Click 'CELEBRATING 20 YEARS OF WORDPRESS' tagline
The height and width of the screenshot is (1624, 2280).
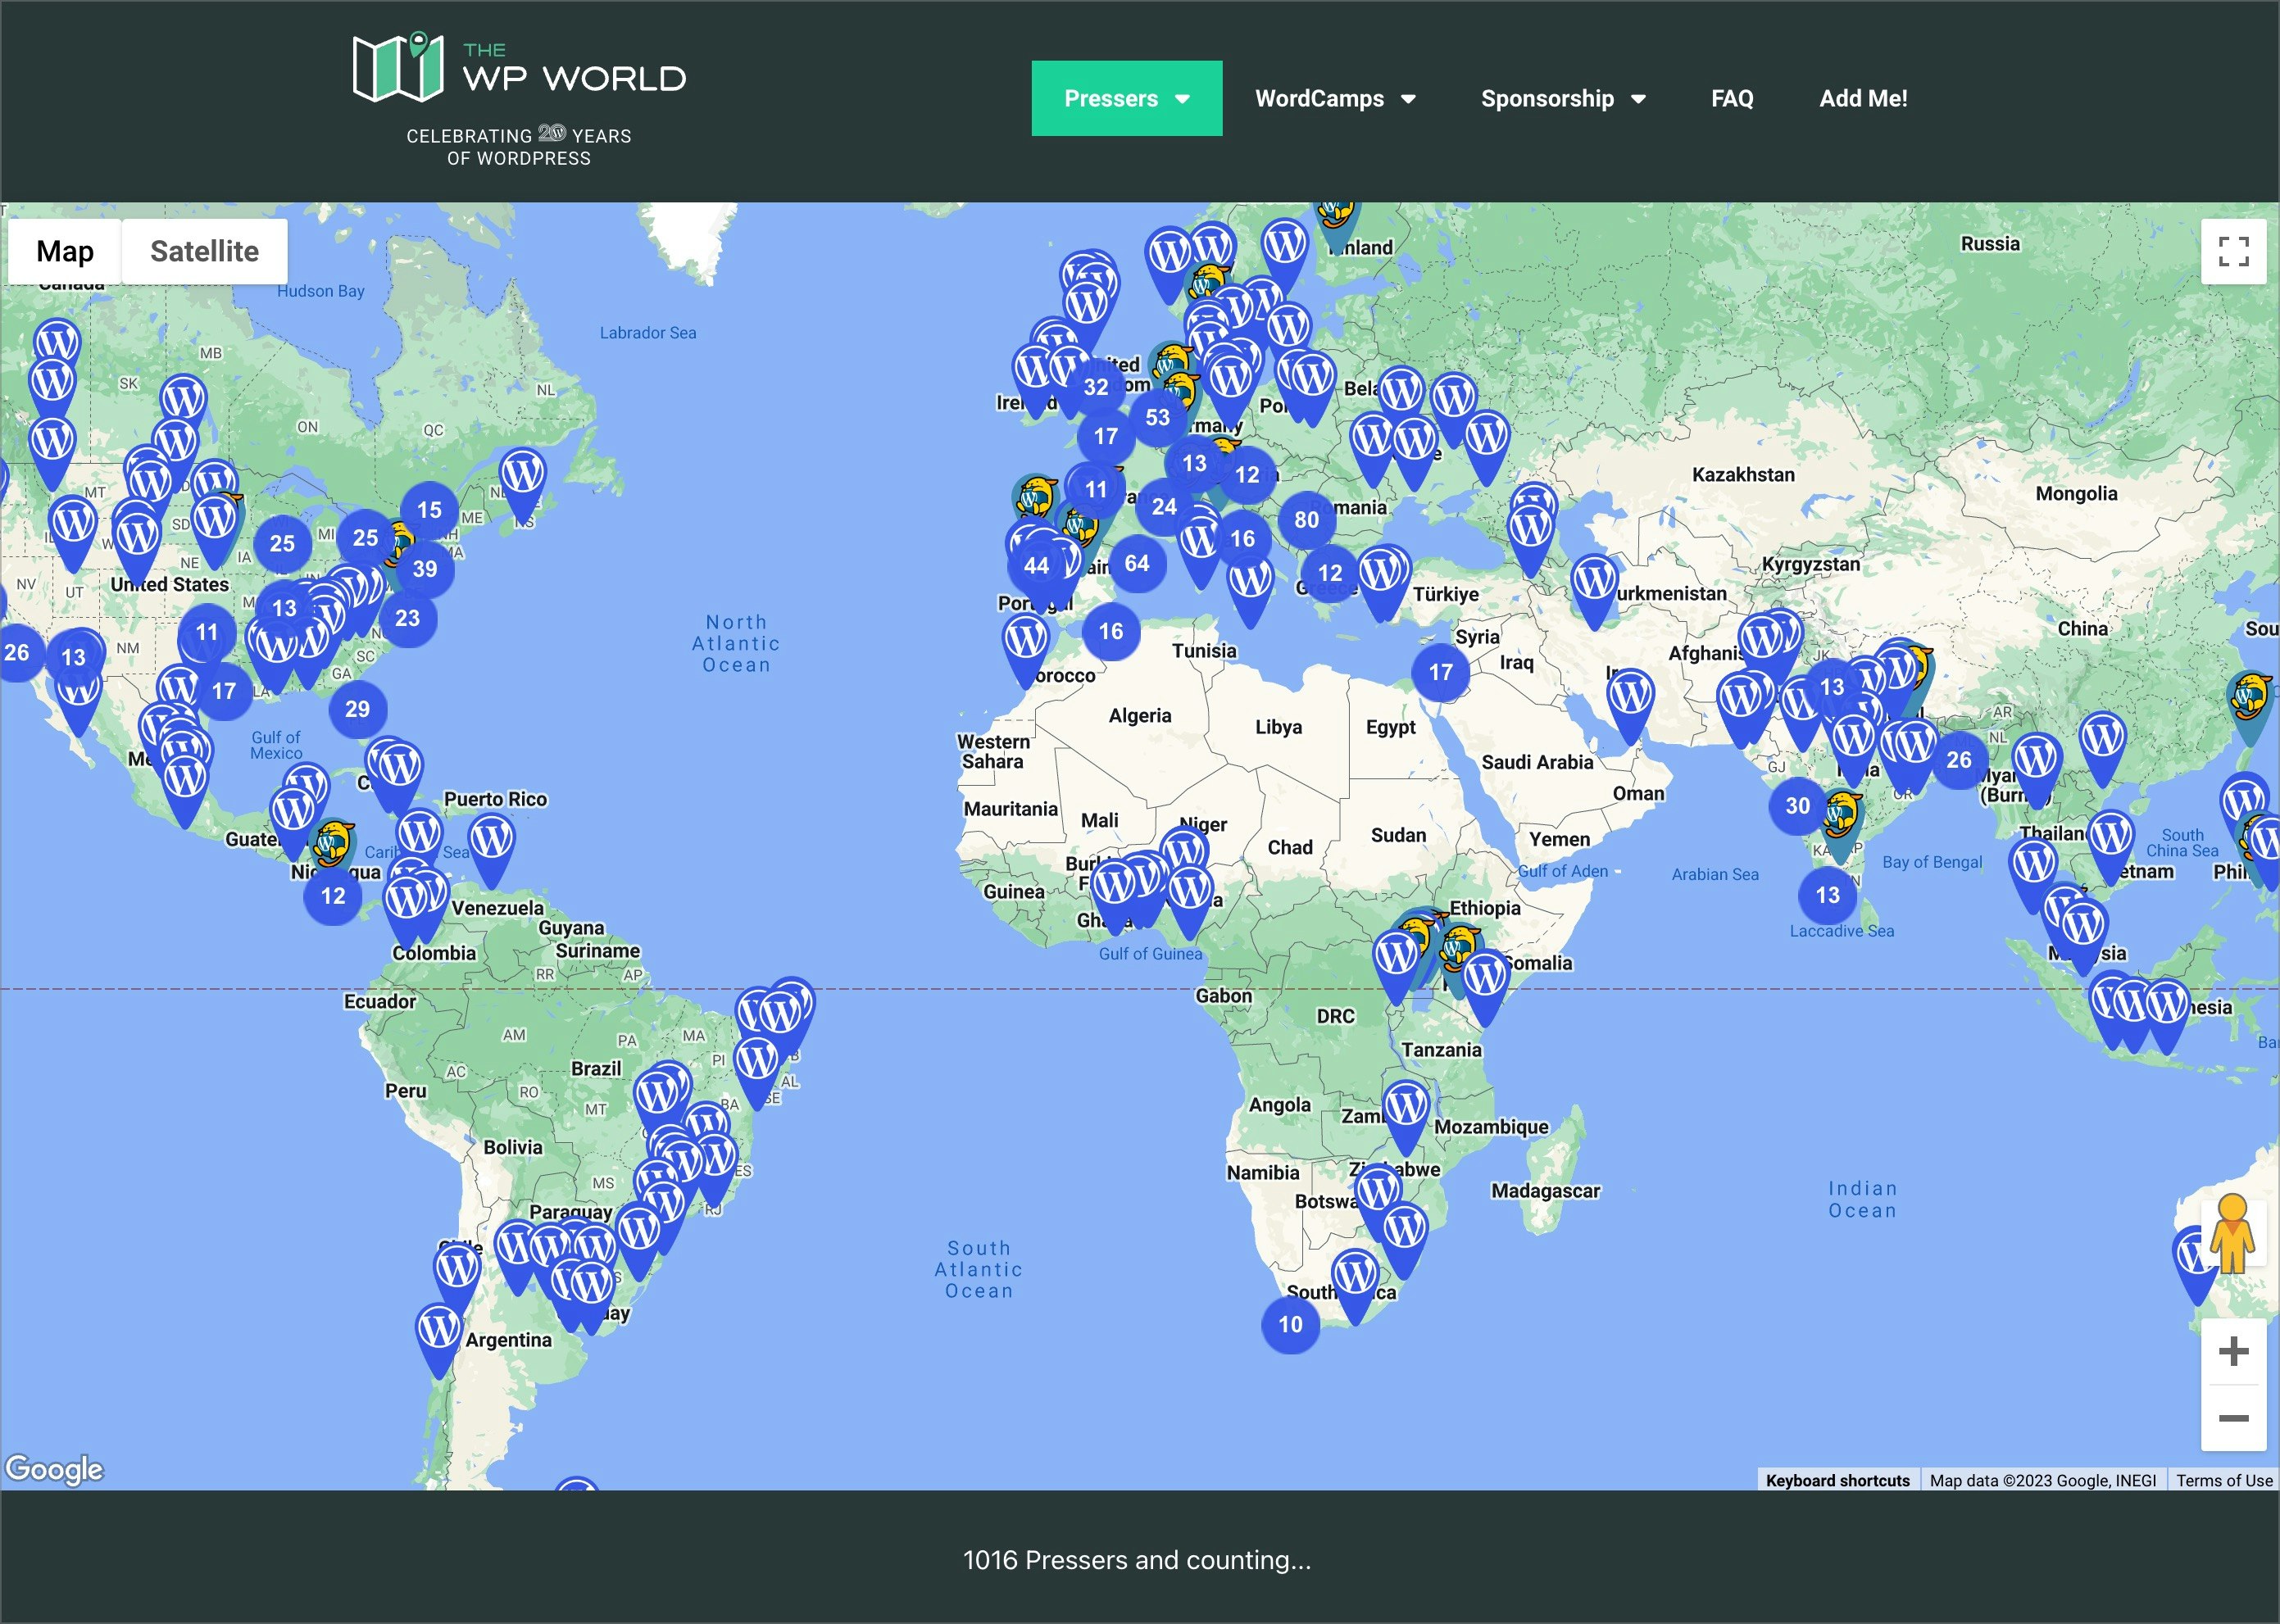pyautogui.click(x=518, y=146)
